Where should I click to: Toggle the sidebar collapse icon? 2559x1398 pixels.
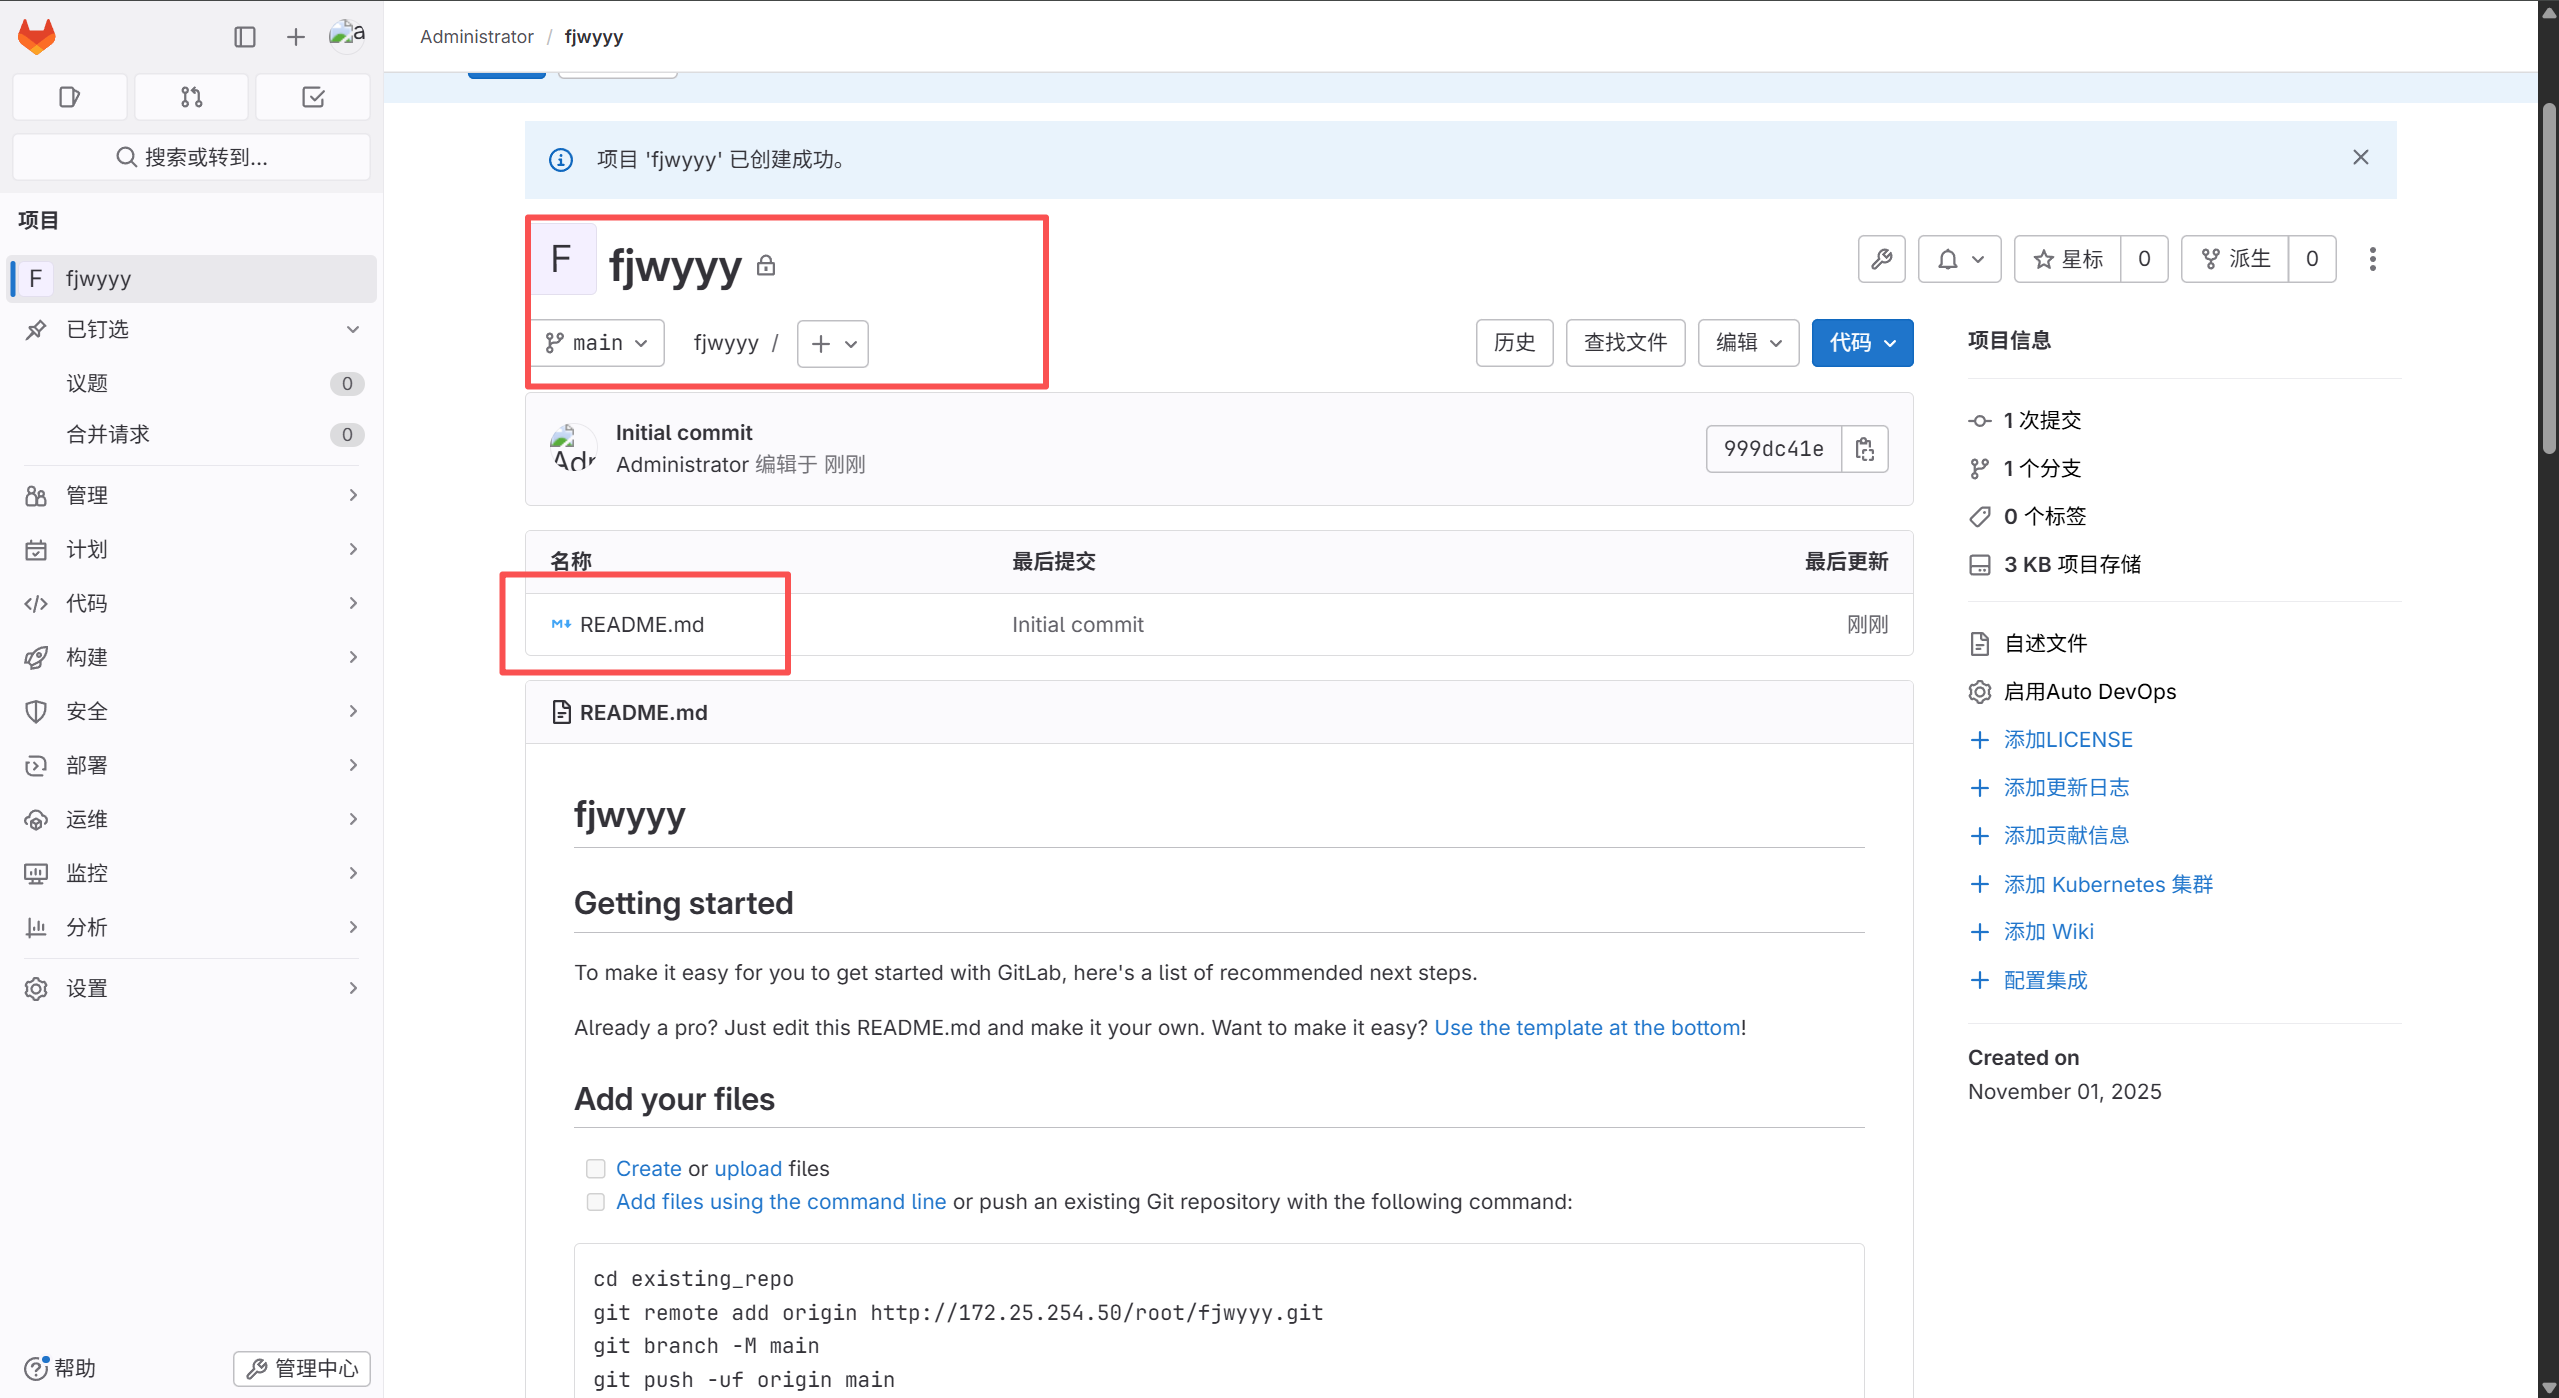tap(245, 37)
